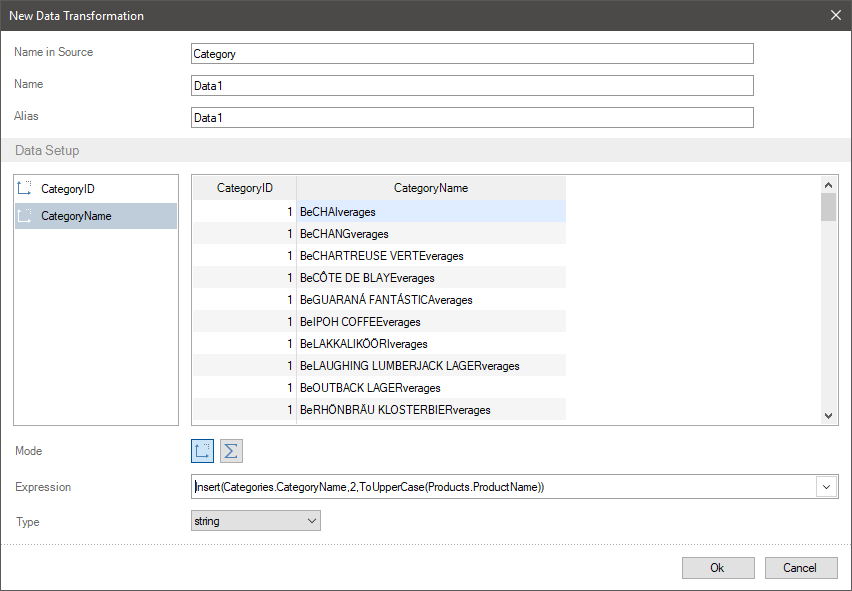Click the Ok button
This screenshot has height=591, width=852.
tap(717, 567)
